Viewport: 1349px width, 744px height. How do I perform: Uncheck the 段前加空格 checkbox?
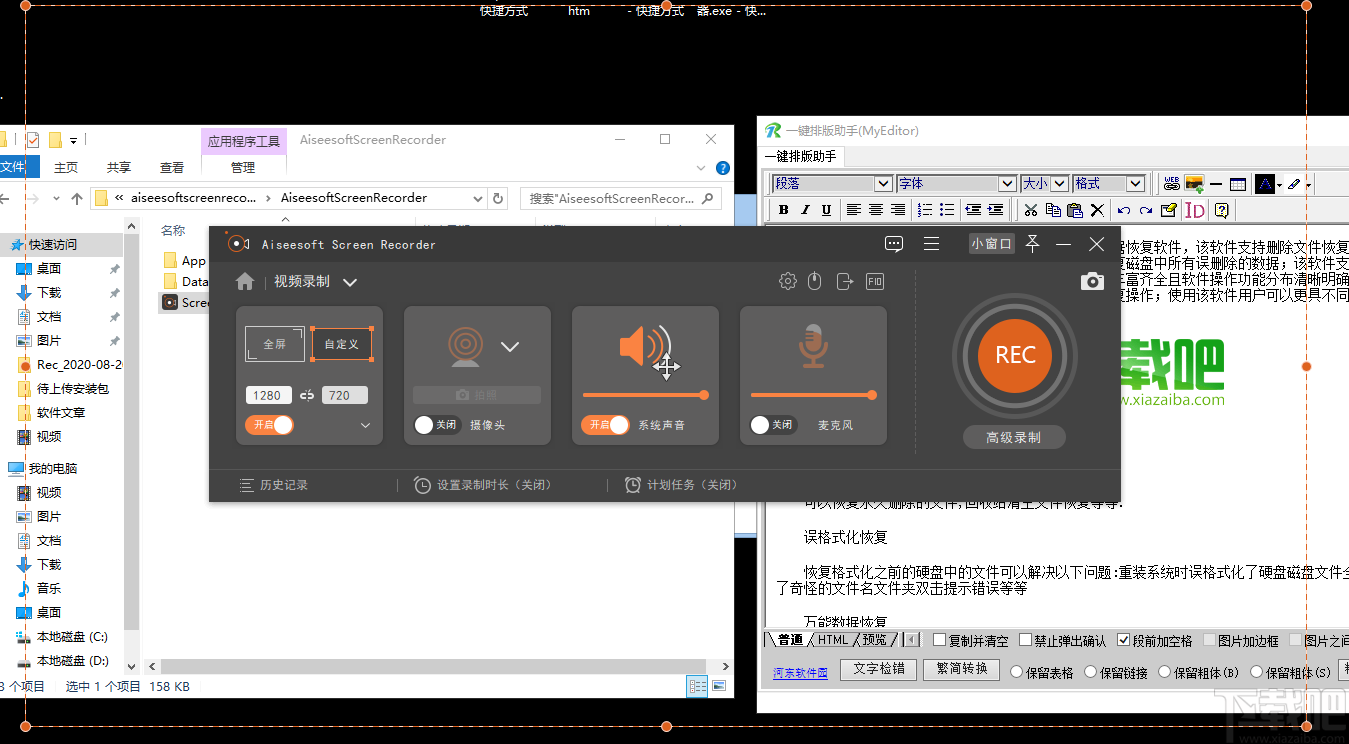[x=1124, y=640]
